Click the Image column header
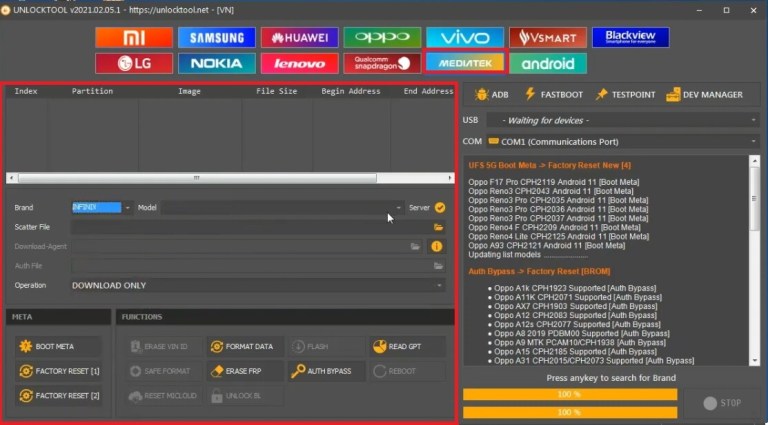This screenshot has height=425, width=768. point(190,91)
